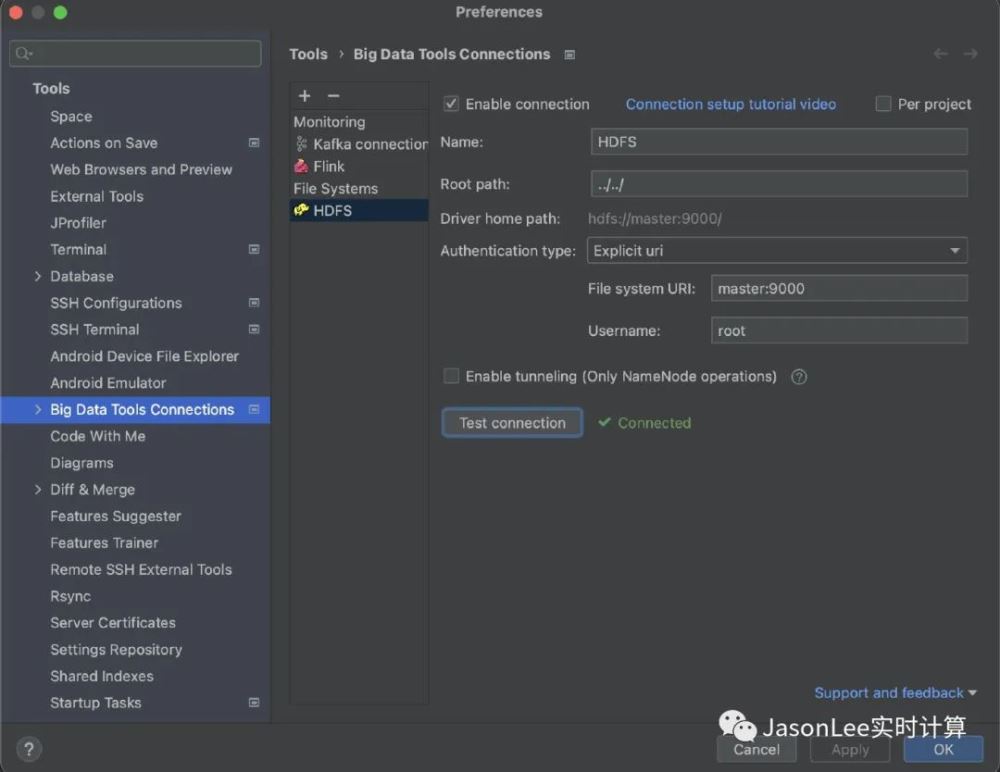1000x772 pixels.
Task: Open the SSH Configurations settings page
Action: click(x=116, y=303)
